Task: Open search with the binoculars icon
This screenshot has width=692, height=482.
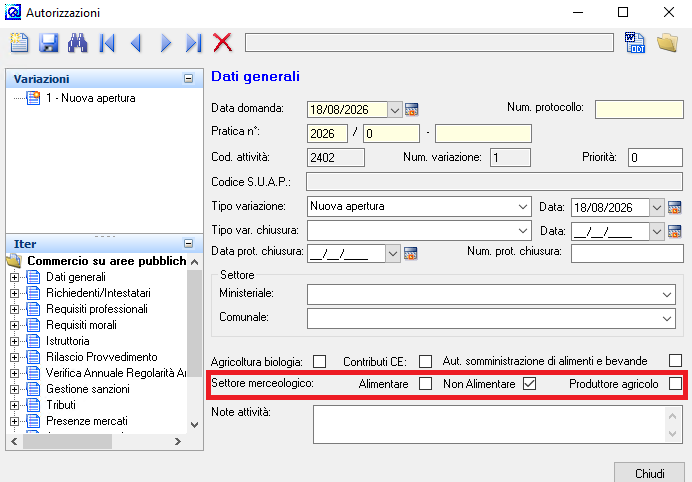Action: 77,43
